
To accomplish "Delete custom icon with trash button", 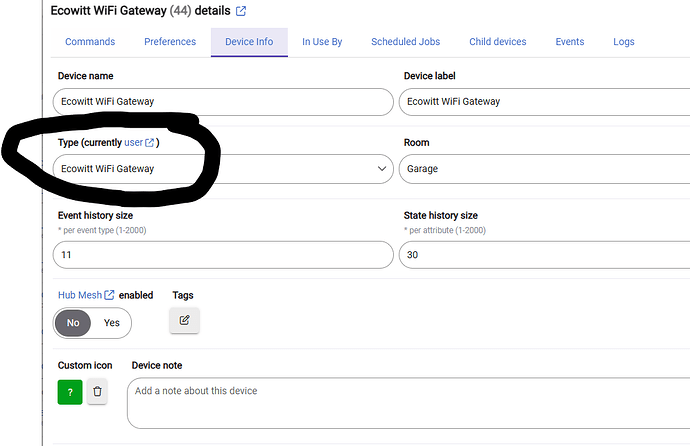I will 97,391.
